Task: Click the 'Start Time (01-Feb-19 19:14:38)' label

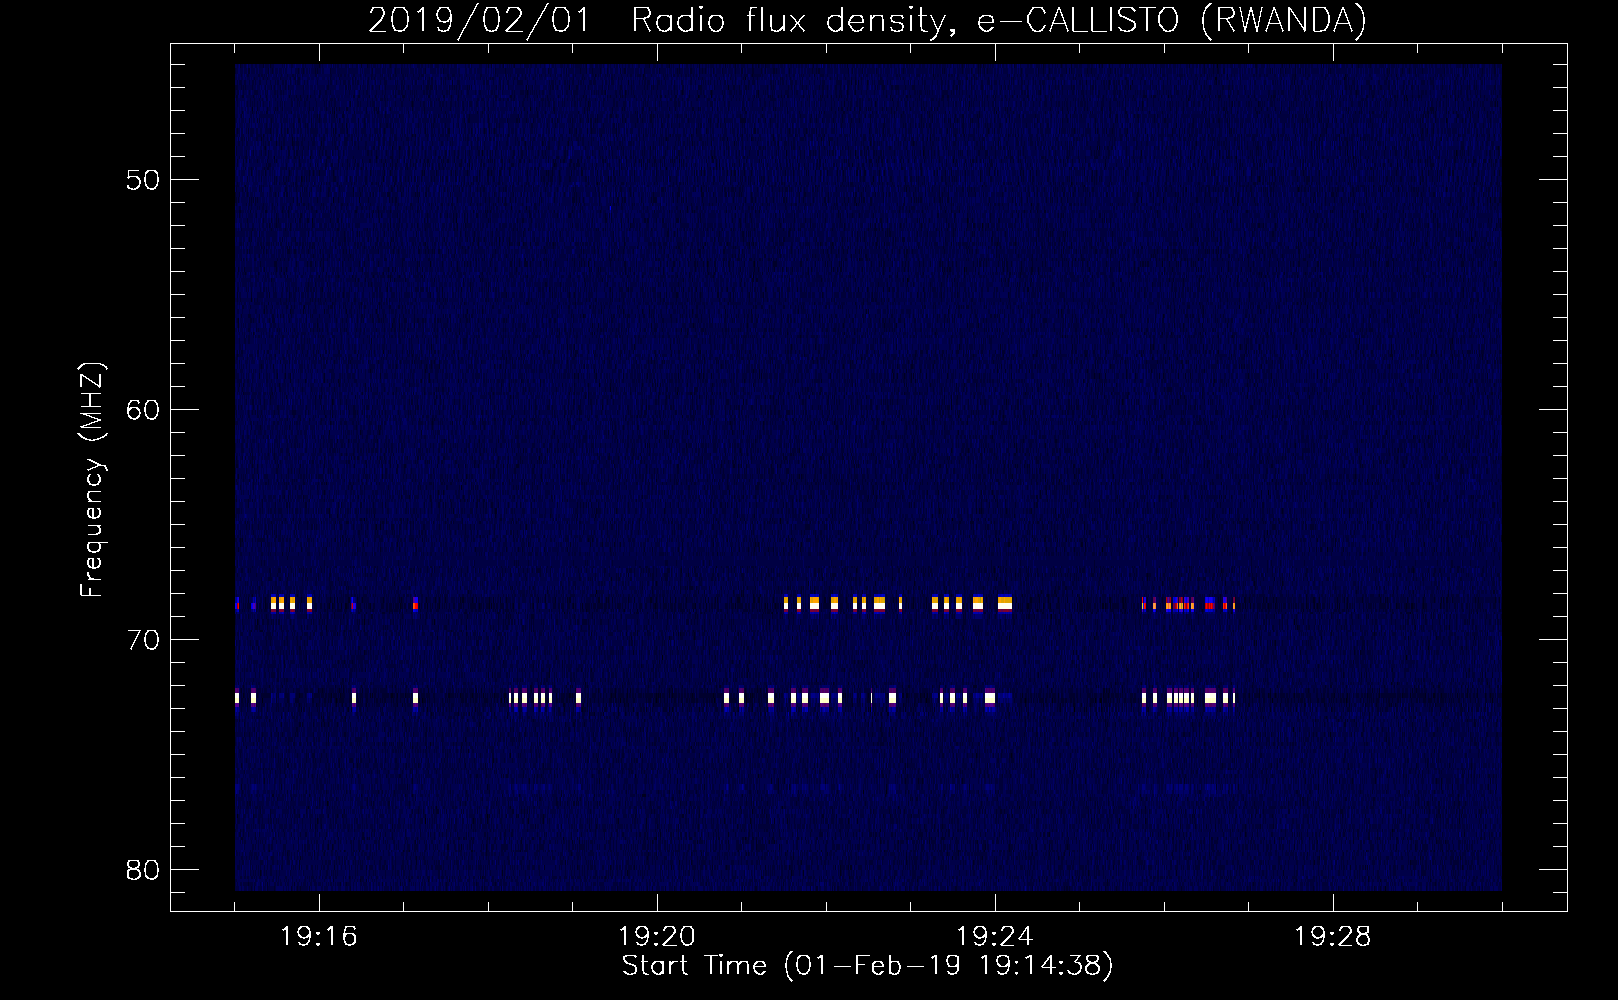Action: click(x=867, y=965)
